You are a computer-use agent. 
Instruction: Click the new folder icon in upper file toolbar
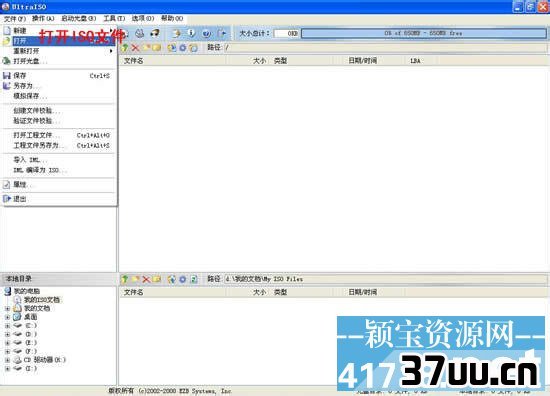146,47
